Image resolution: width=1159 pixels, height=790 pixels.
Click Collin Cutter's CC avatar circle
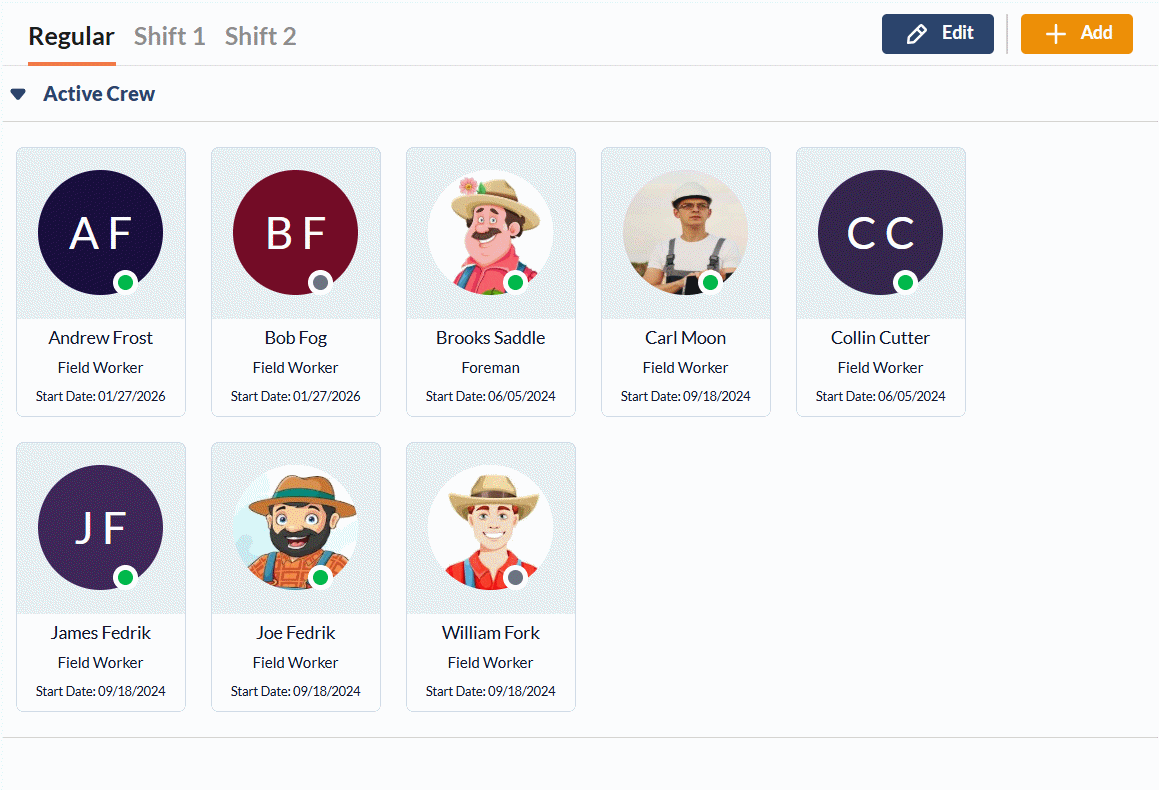(880, 232)
